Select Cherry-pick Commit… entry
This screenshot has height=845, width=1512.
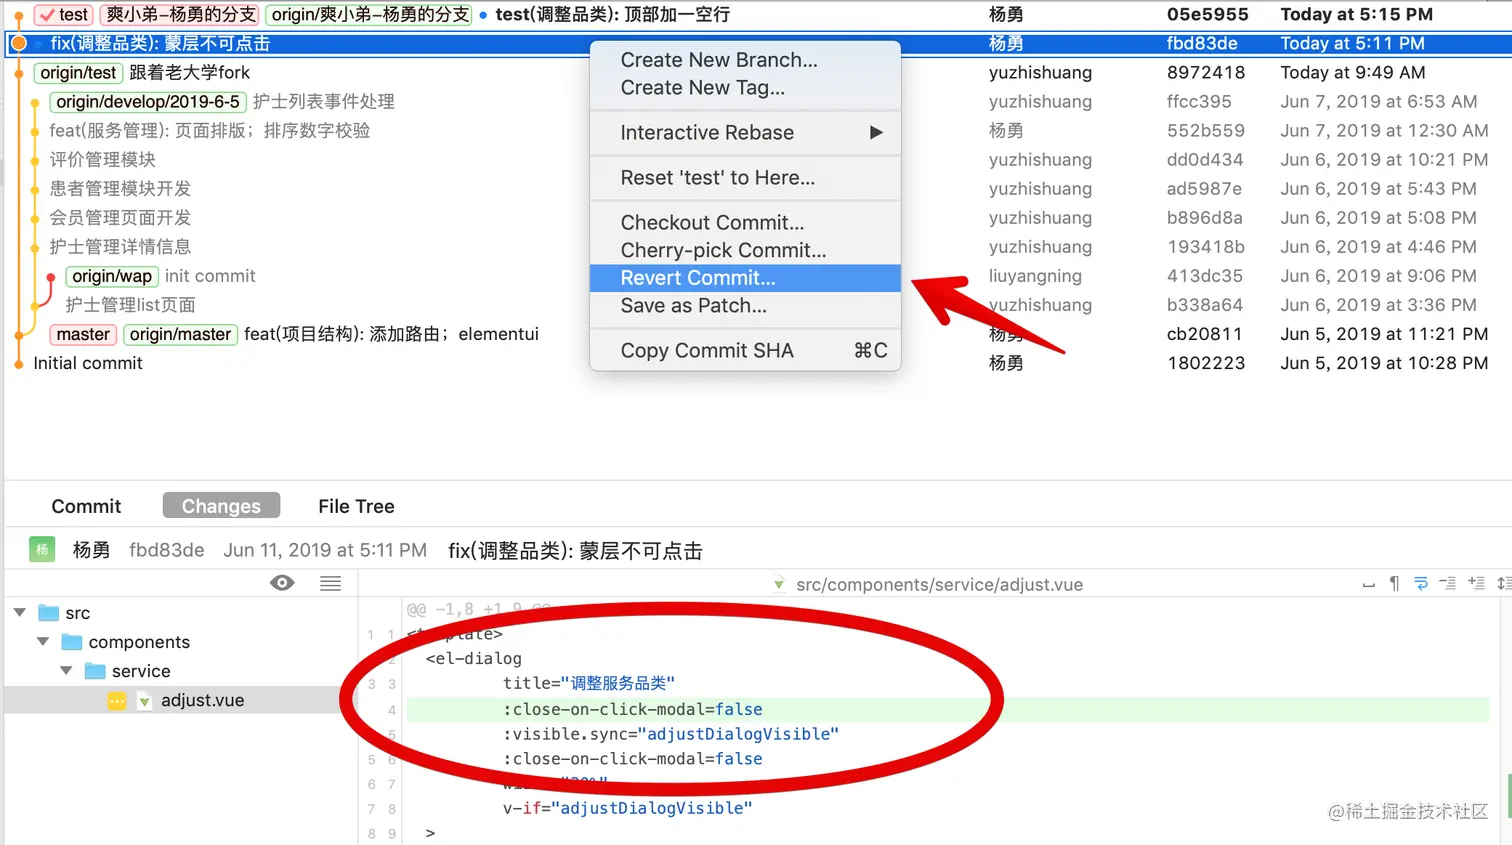[745, 250]
